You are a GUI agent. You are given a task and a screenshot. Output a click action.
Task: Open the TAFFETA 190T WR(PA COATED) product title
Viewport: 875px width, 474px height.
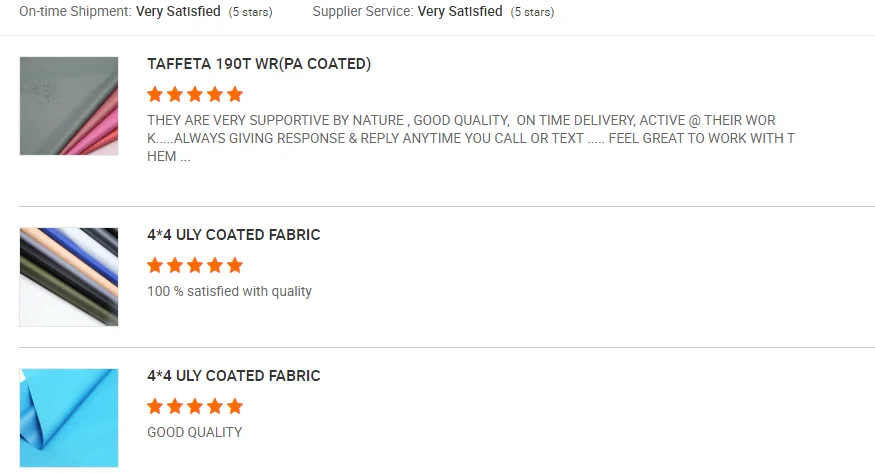259,64
